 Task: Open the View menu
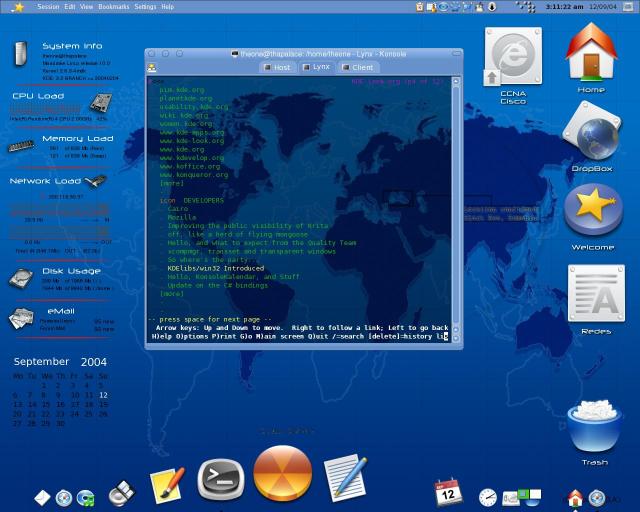coord(86,7)
